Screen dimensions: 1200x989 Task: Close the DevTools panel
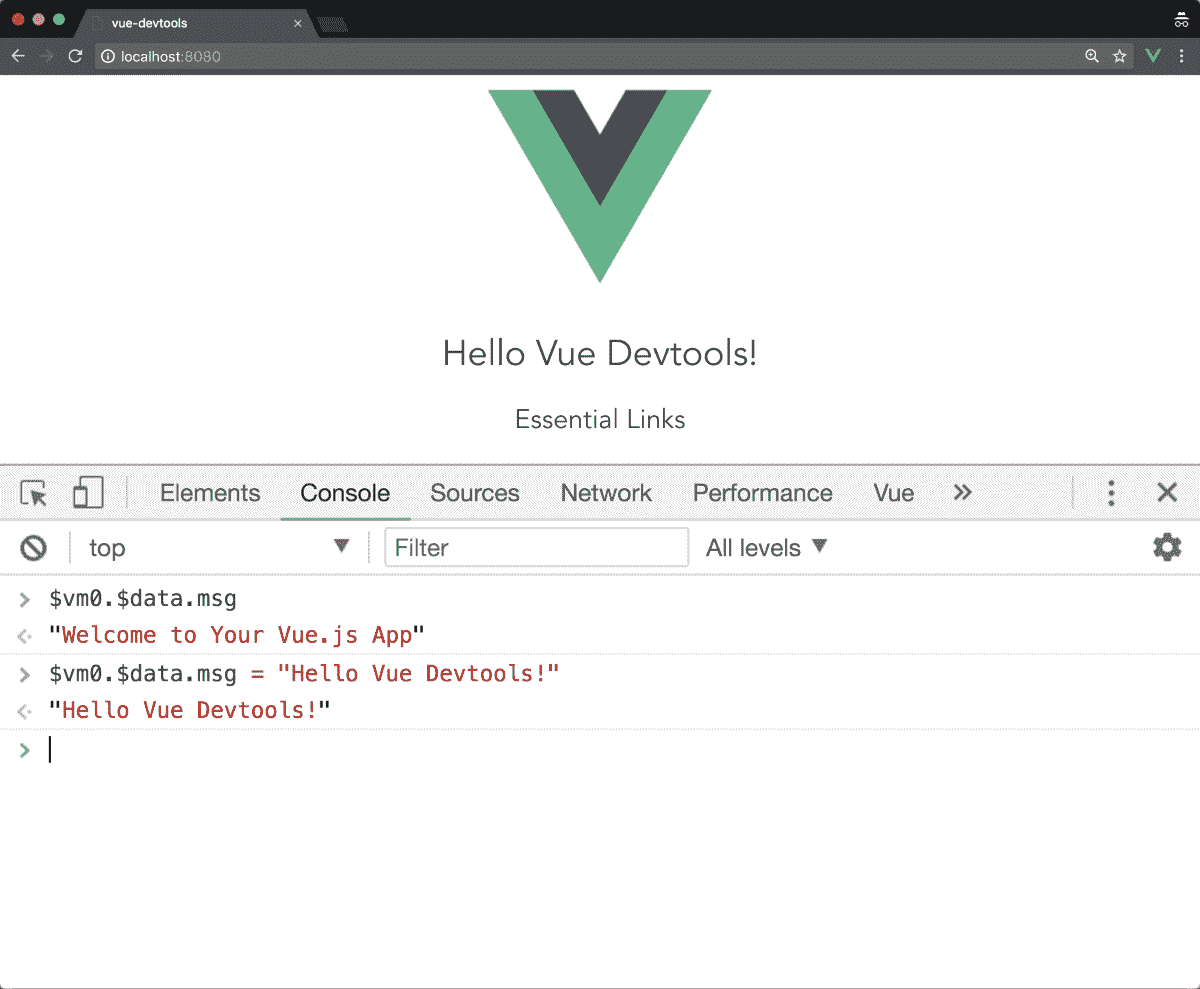pos(1167,493)
